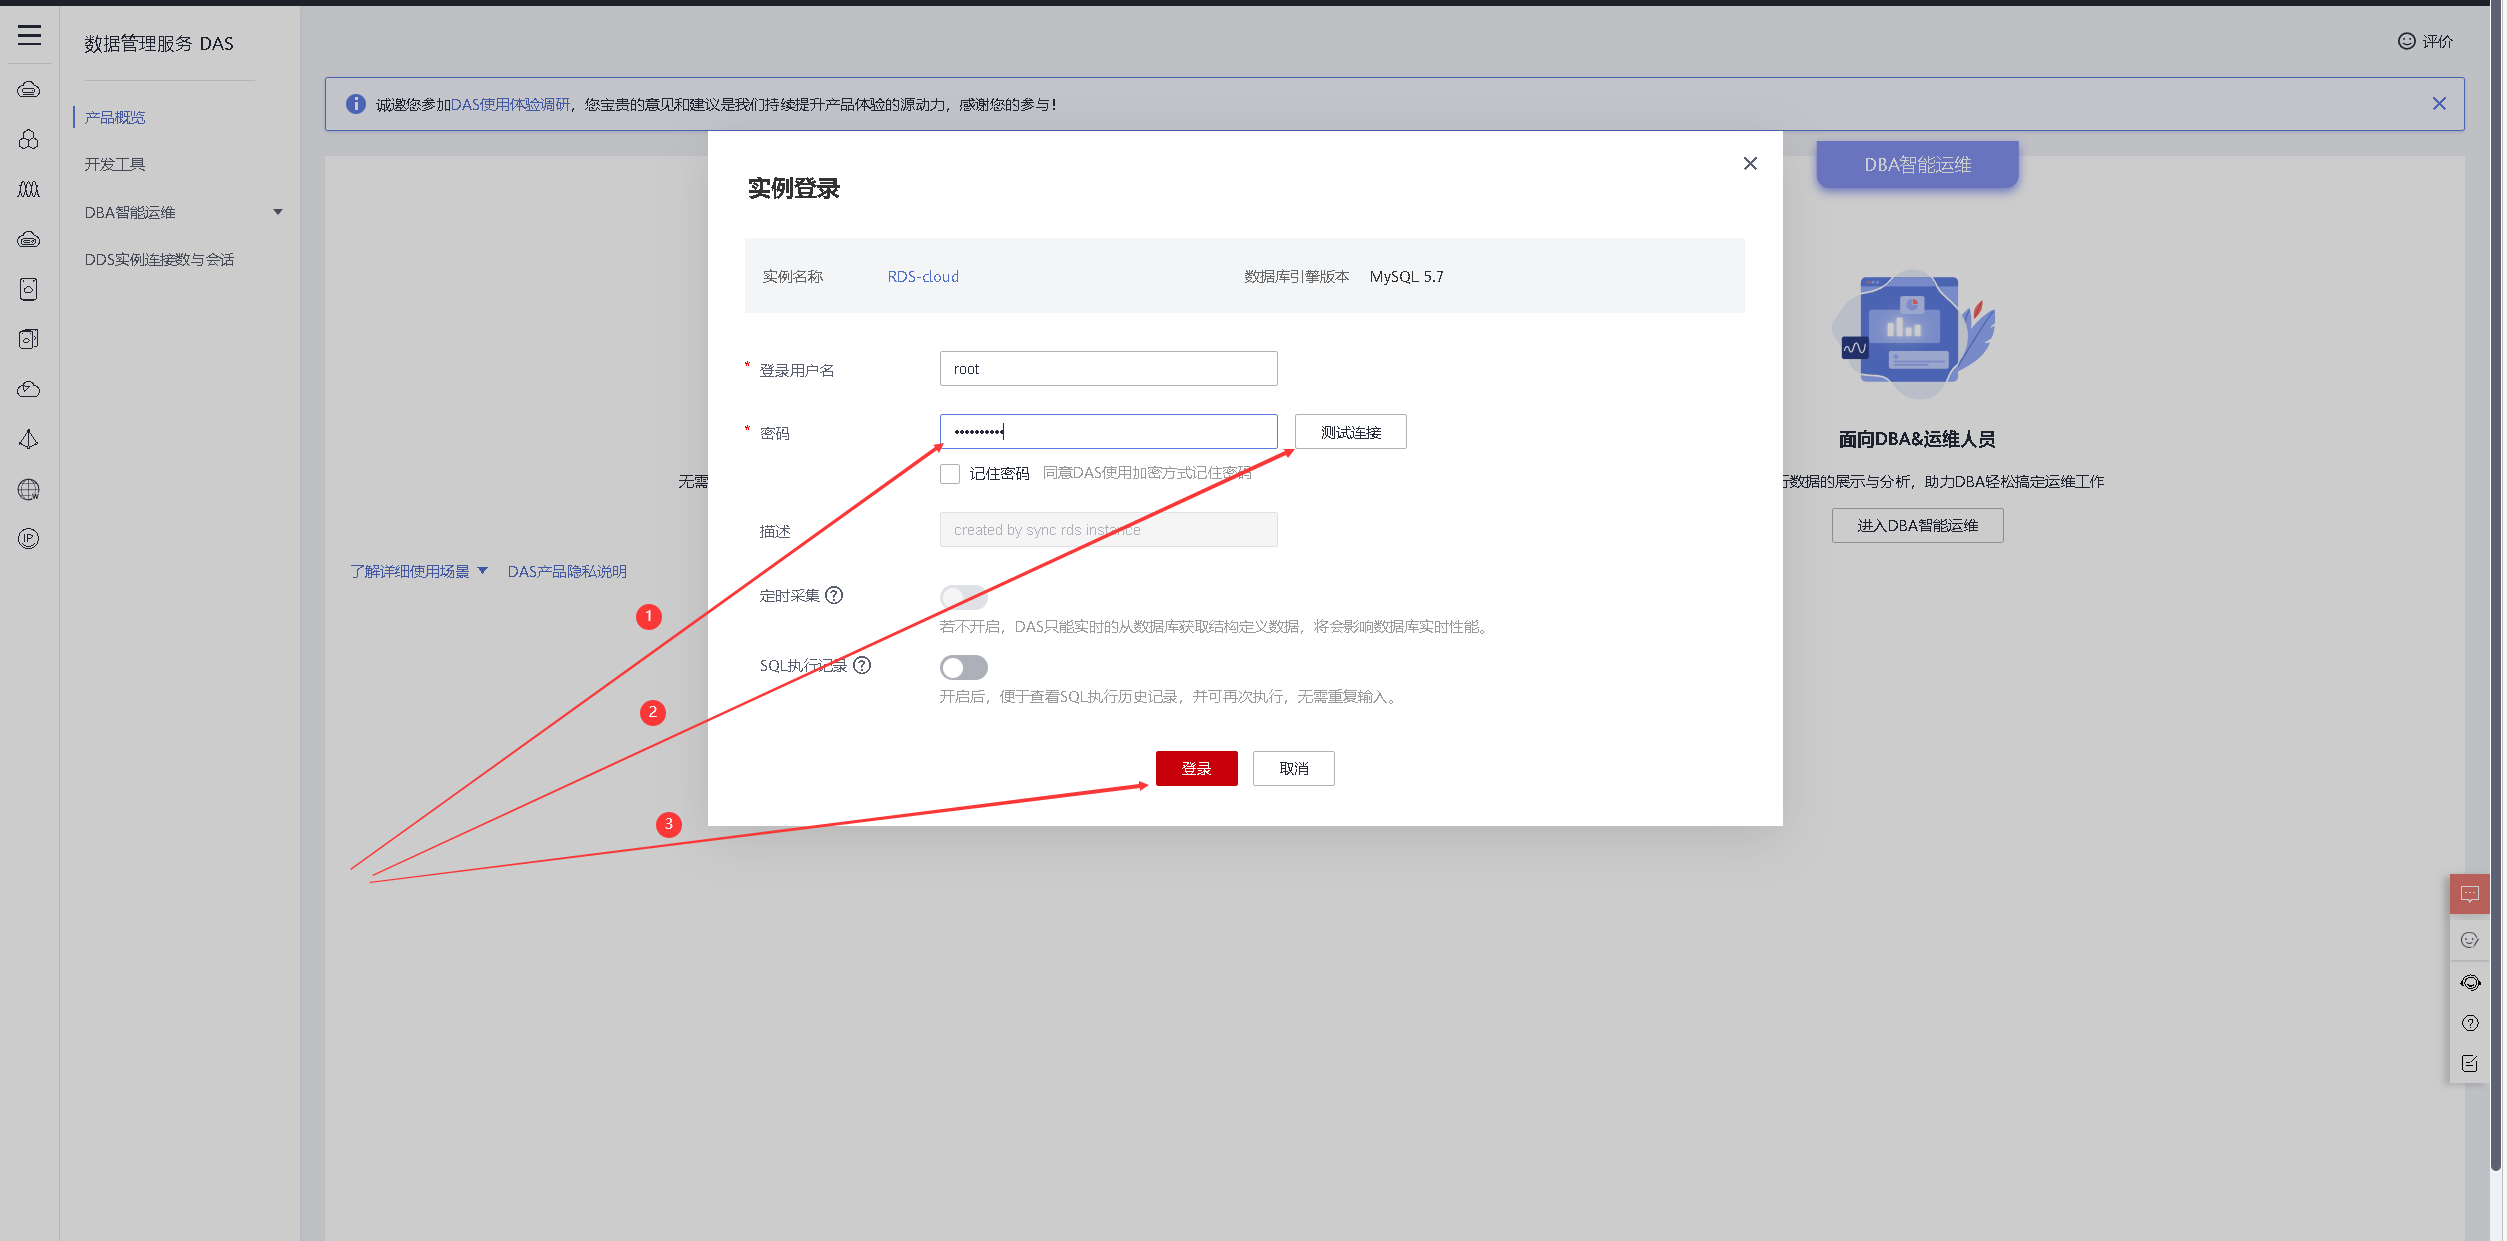The height and width of the screenshot is (1241, 2507).
Task: Toggle the 定时采集 switch
Action: tap(963, 597)
